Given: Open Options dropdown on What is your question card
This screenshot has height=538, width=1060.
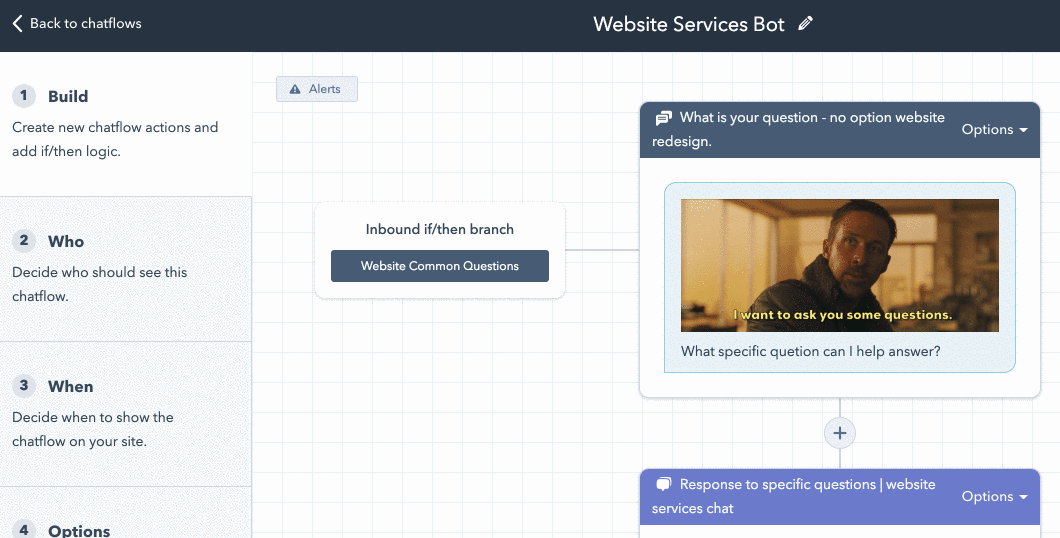Looking at the screenshot, I should pyautogui.click(x=994, y=129).
